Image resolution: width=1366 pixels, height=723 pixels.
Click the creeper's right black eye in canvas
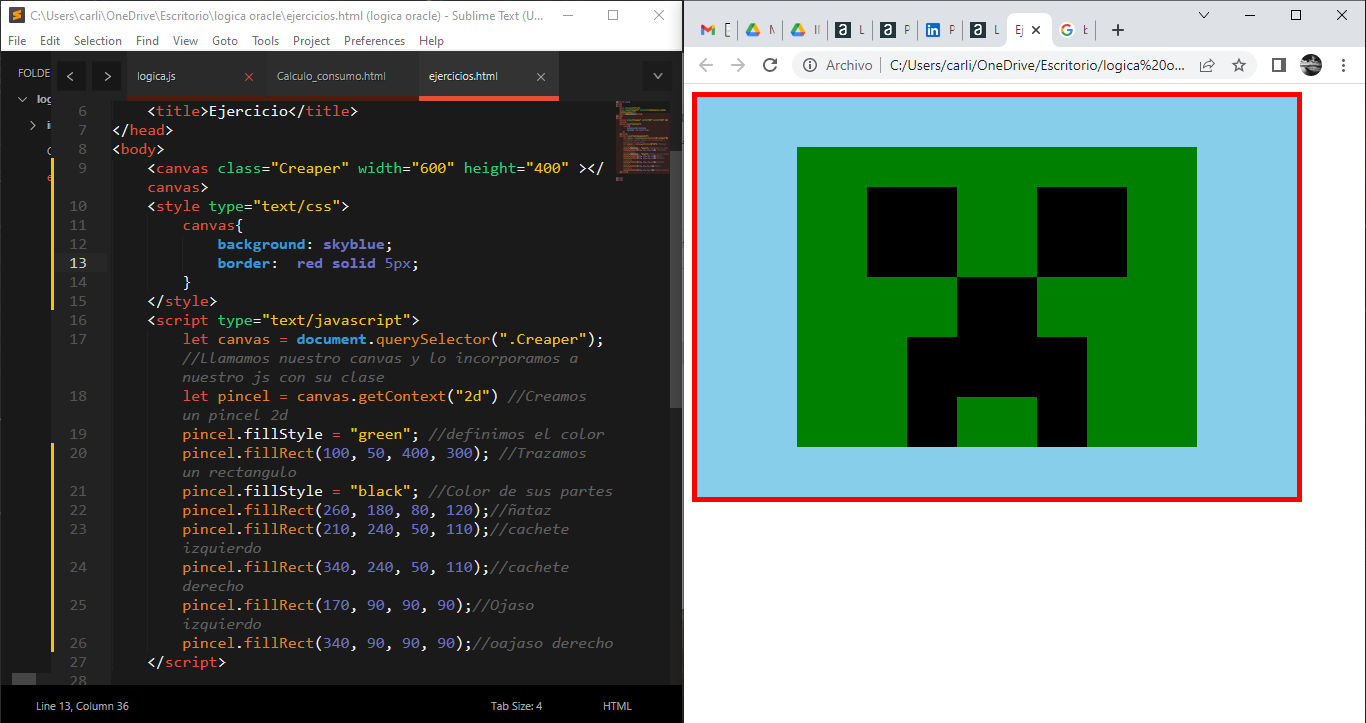coord(1082,232)
